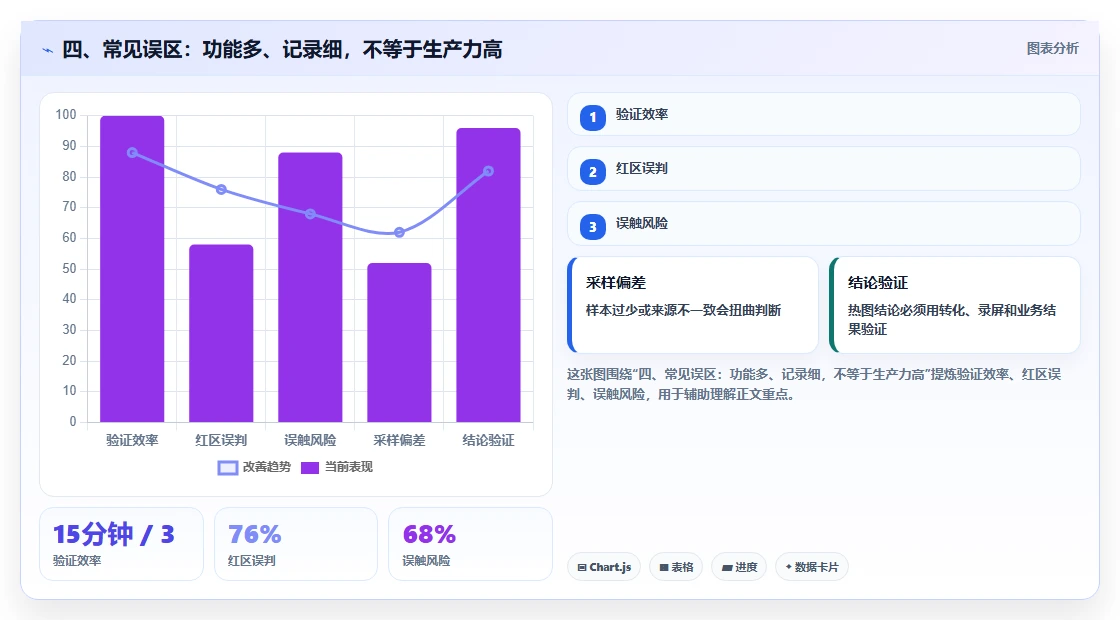Click the x-axis label 结论验证
1120x620 pixels.
click(x=489, y=441)
